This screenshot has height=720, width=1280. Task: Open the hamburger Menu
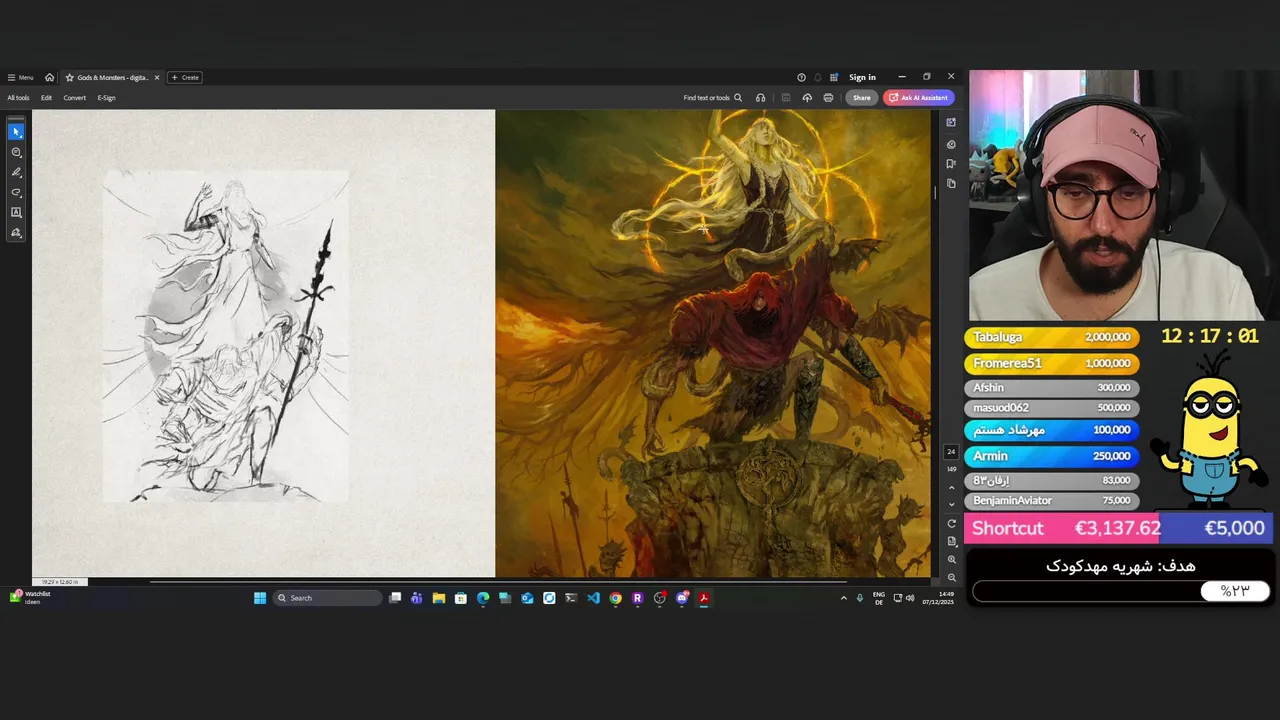pyautogui.click(x=20, y=77)
